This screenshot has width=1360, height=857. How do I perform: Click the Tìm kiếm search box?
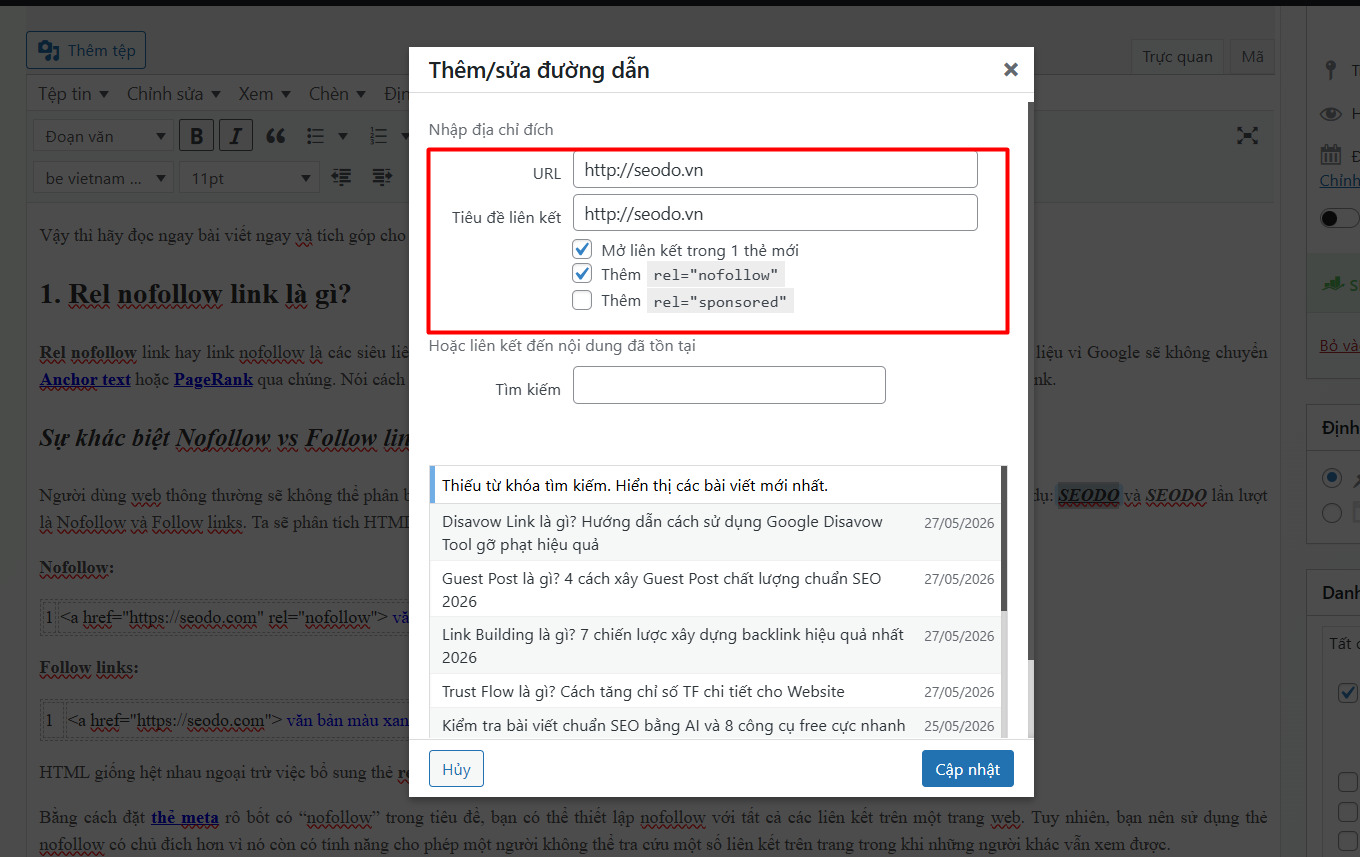point(729,385)
